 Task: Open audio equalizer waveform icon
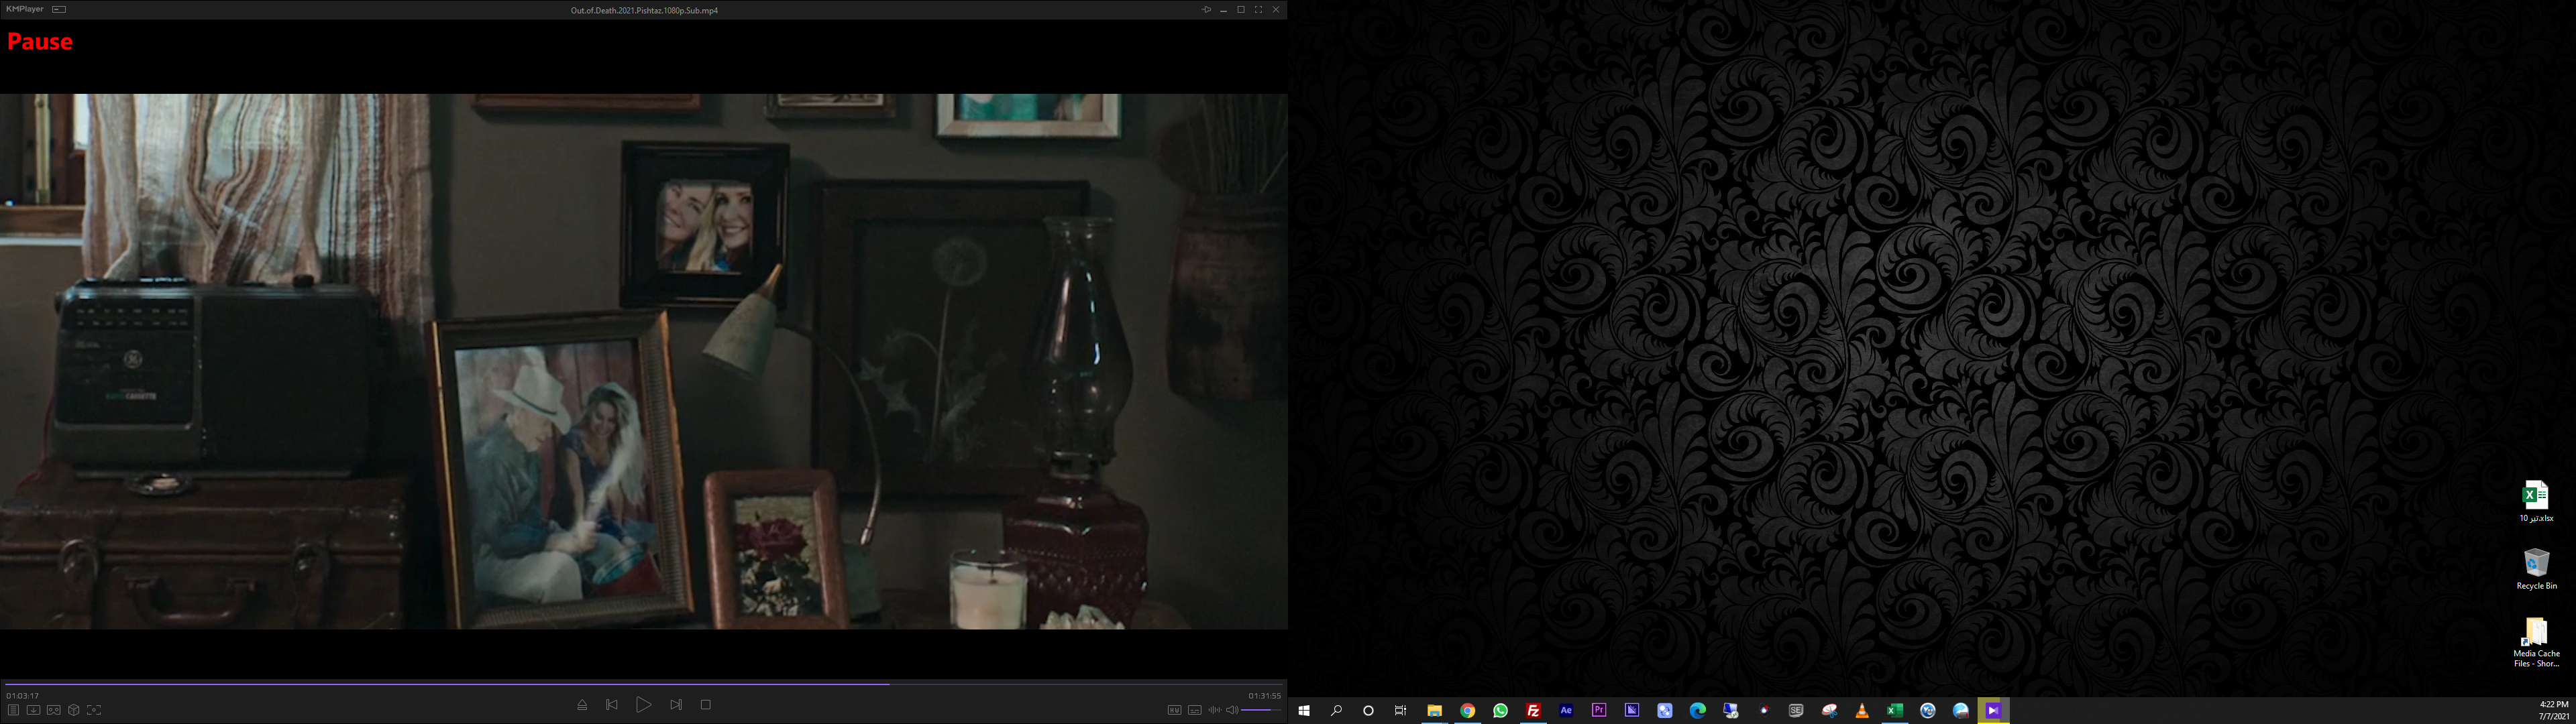point(1214,710)
